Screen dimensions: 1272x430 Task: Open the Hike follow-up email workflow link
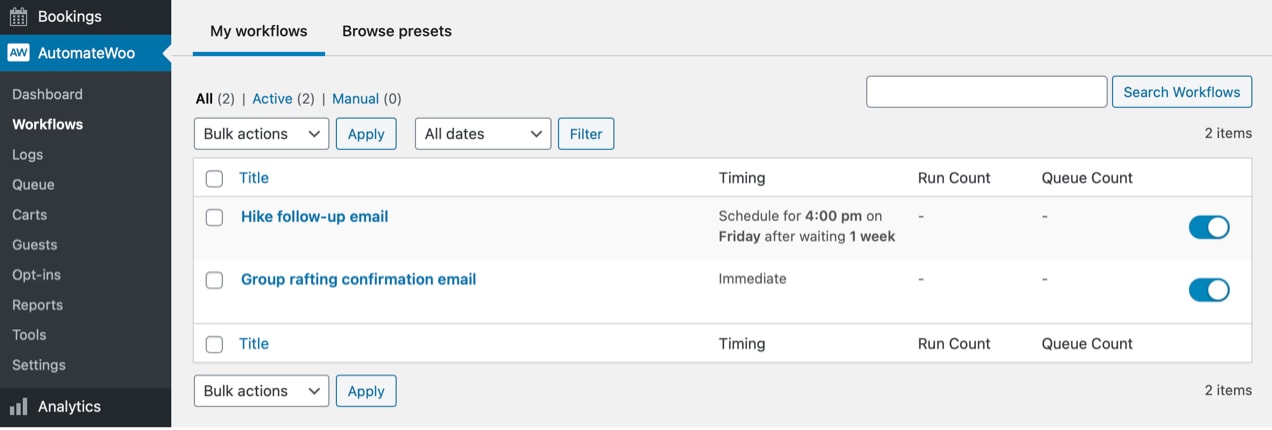(314, 217)
